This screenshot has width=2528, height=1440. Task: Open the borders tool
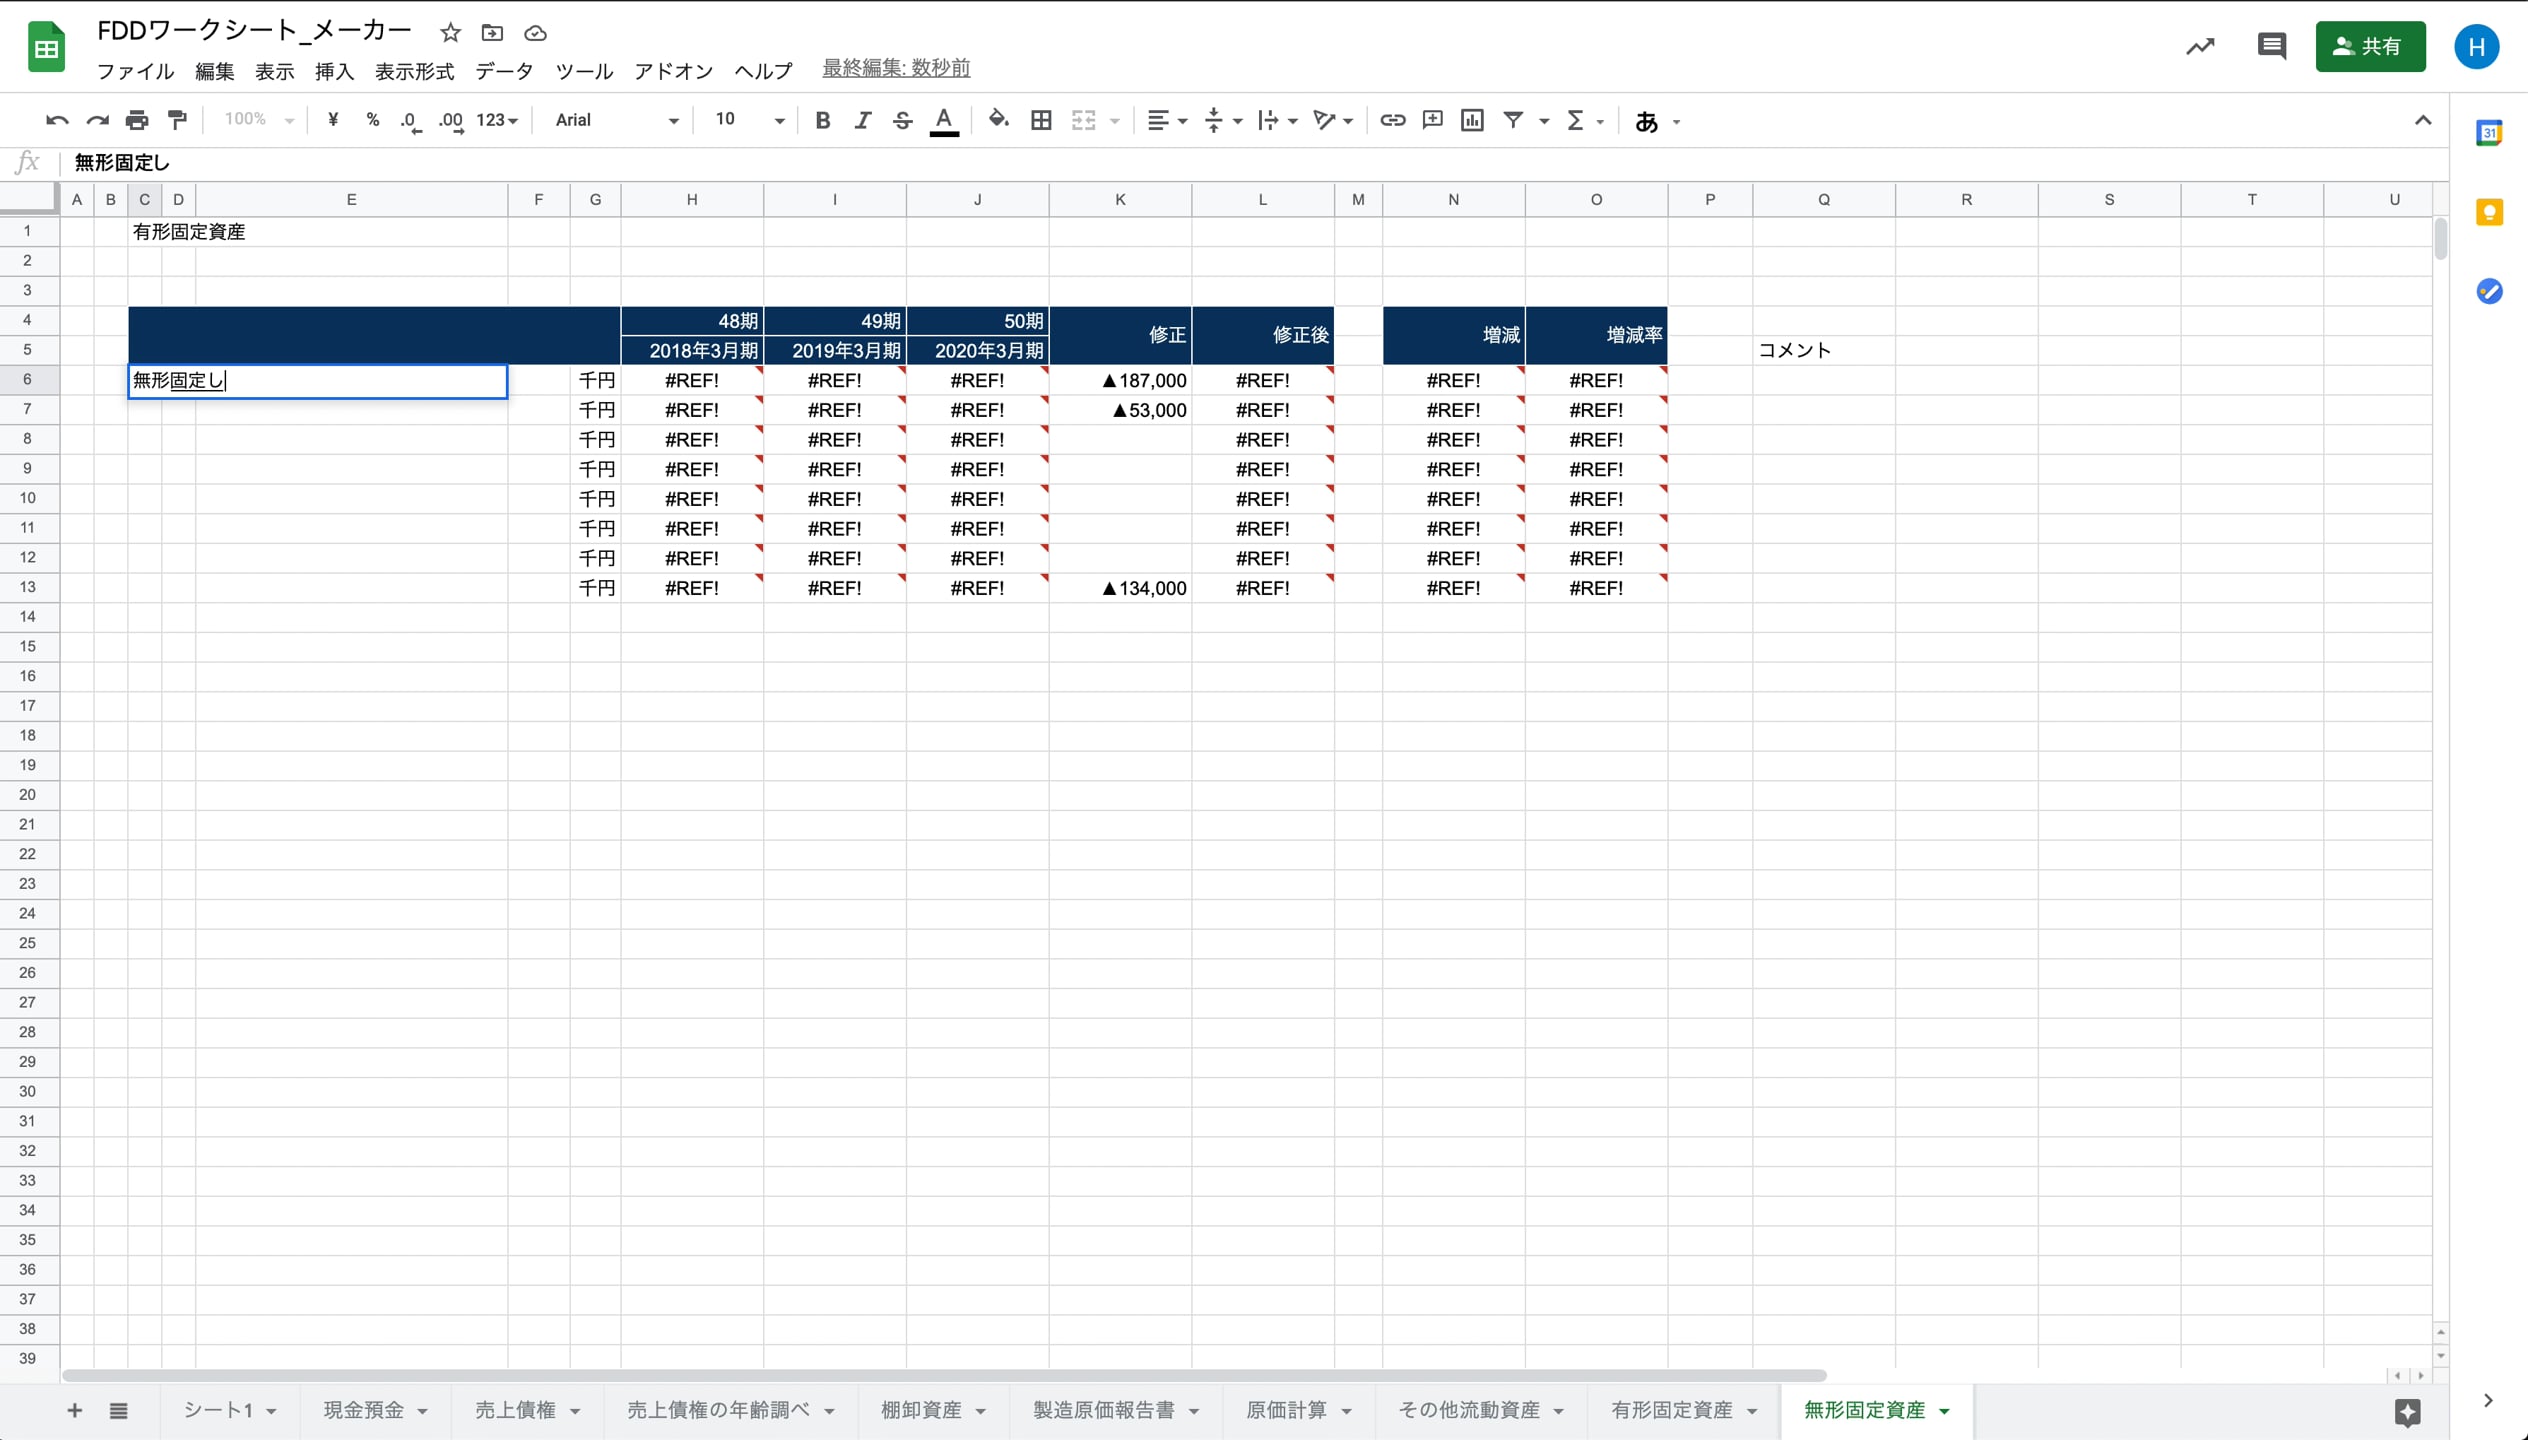coord(1041,120)
